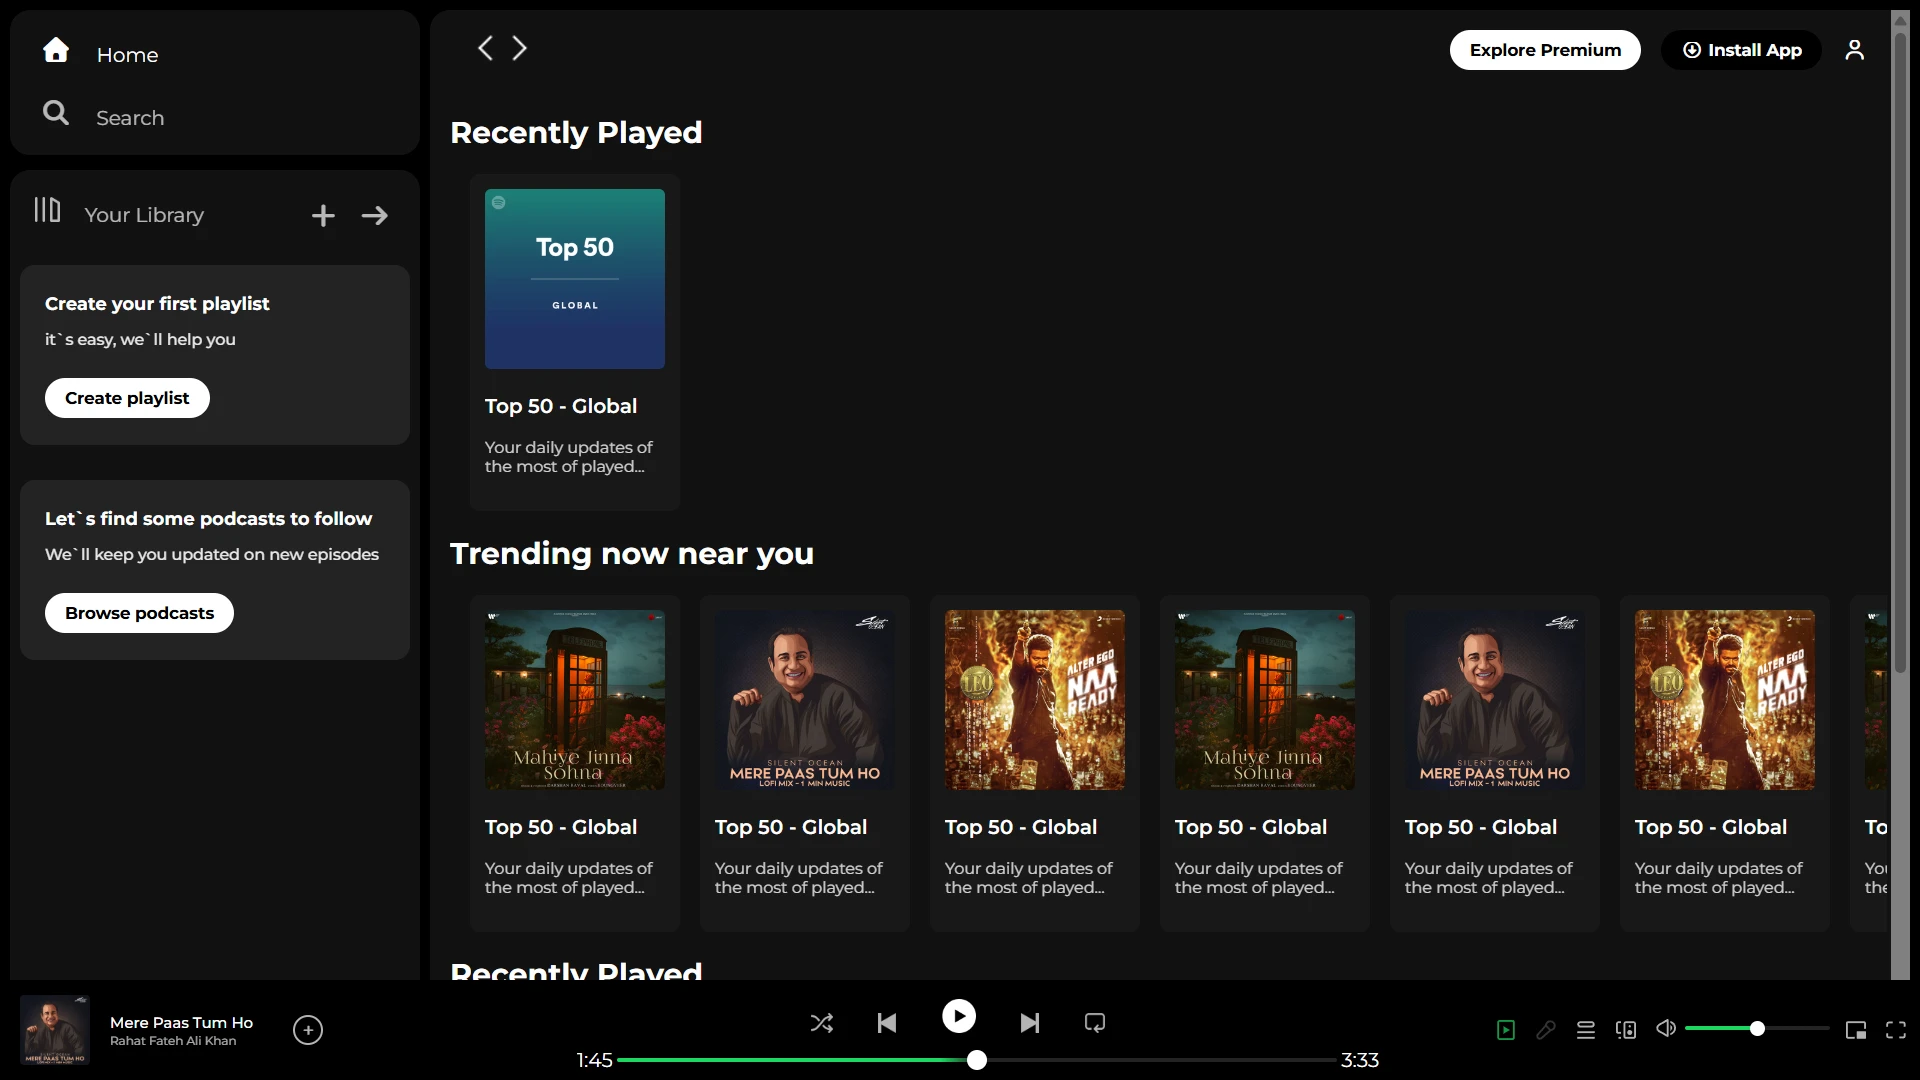Switch to the miniplayer
The image size is (1920, 1080).
tap(1855, 1029)
